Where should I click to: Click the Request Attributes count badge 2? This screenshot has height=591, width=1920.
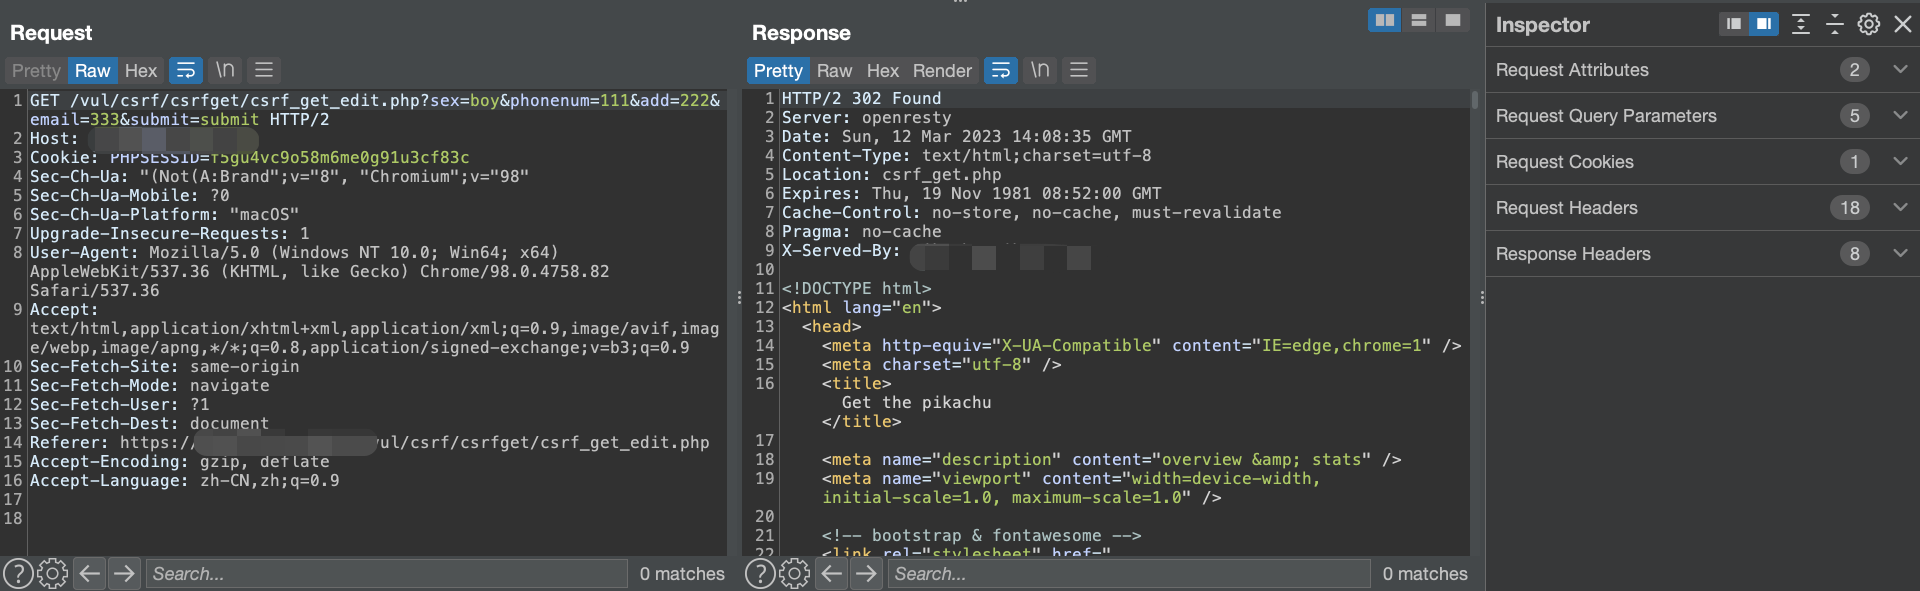(x=1854, y=70)
